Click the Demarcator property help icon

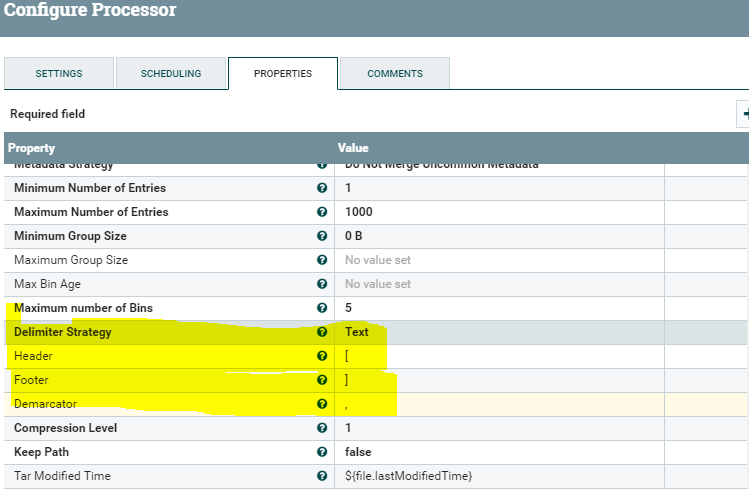(x=322, y=404)
